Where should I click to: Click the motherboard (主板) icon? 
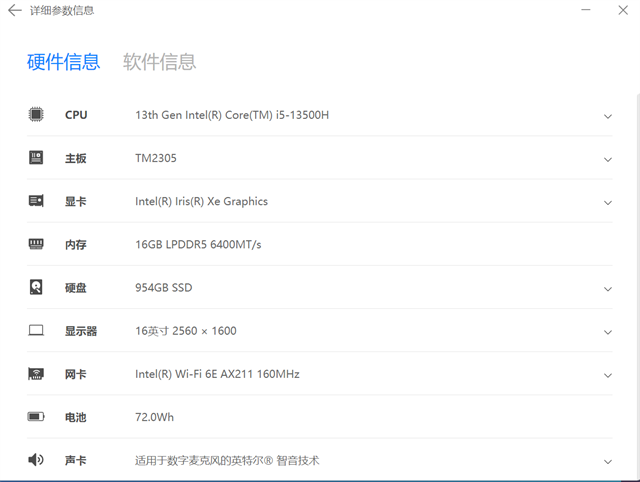(x=36, y=158)
